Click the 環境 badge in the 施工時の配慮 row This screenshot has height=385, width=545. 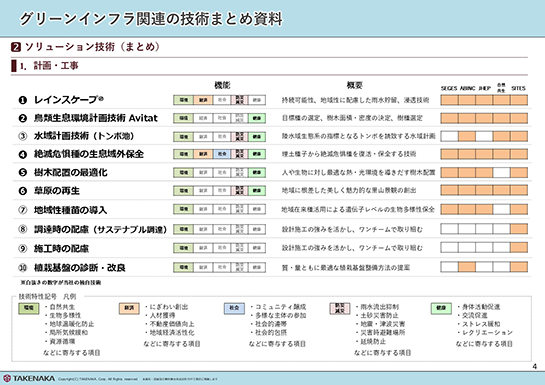tap(184, 248)
